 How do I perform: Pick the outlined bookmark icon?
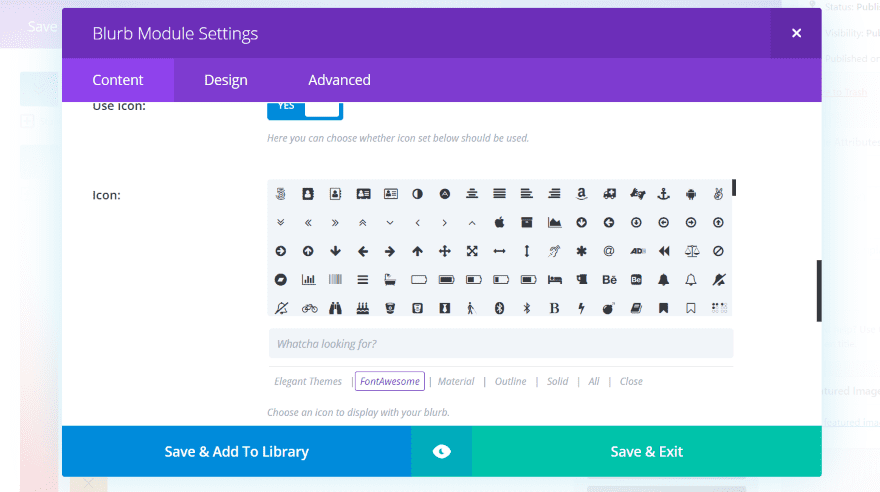click(x=691, y=308)
